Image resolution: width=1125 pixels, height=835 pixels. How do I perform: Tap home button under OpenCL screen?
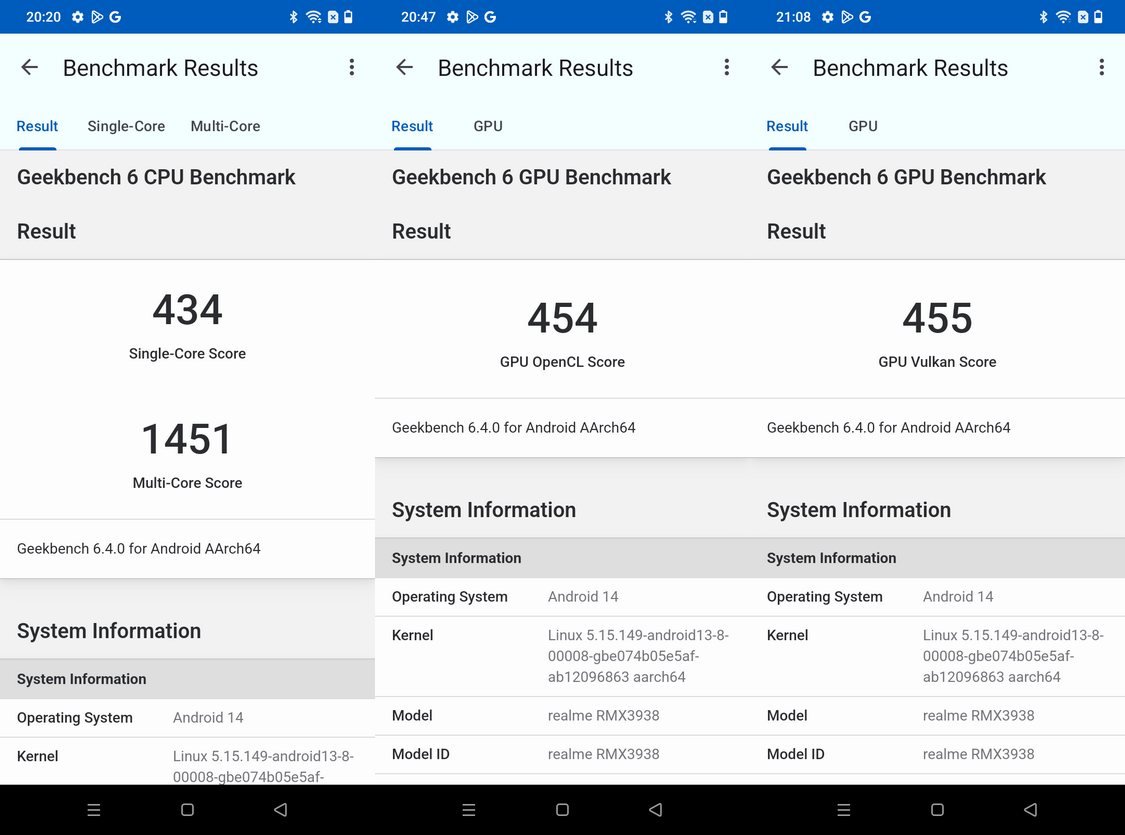coord(562,810)
